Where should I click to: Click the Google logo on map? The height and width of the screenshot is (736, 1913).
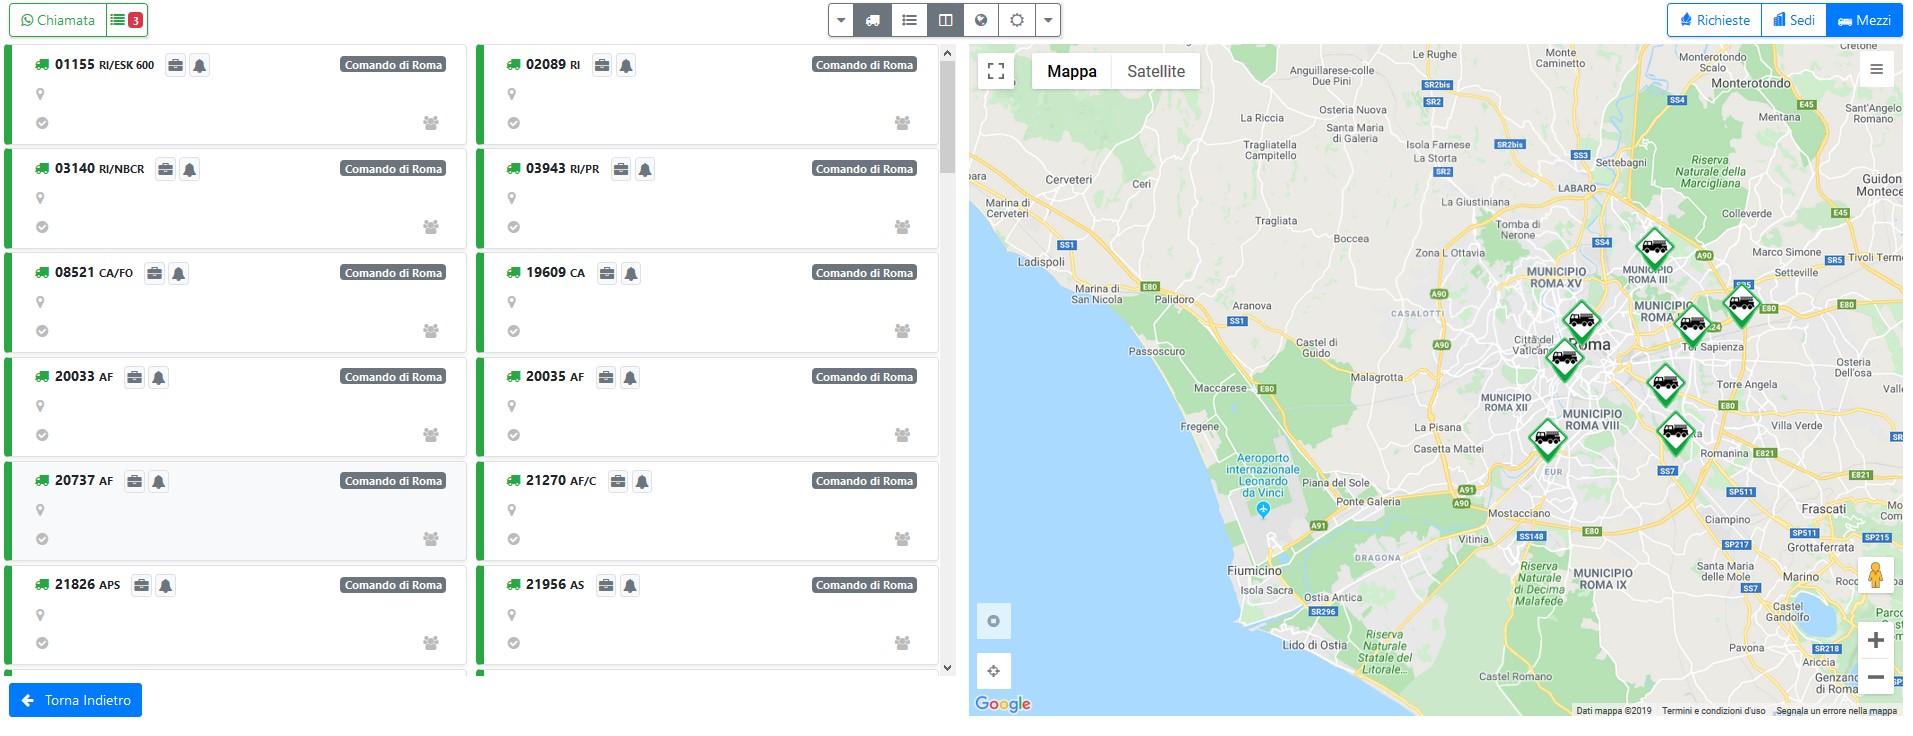(1003, 704)
